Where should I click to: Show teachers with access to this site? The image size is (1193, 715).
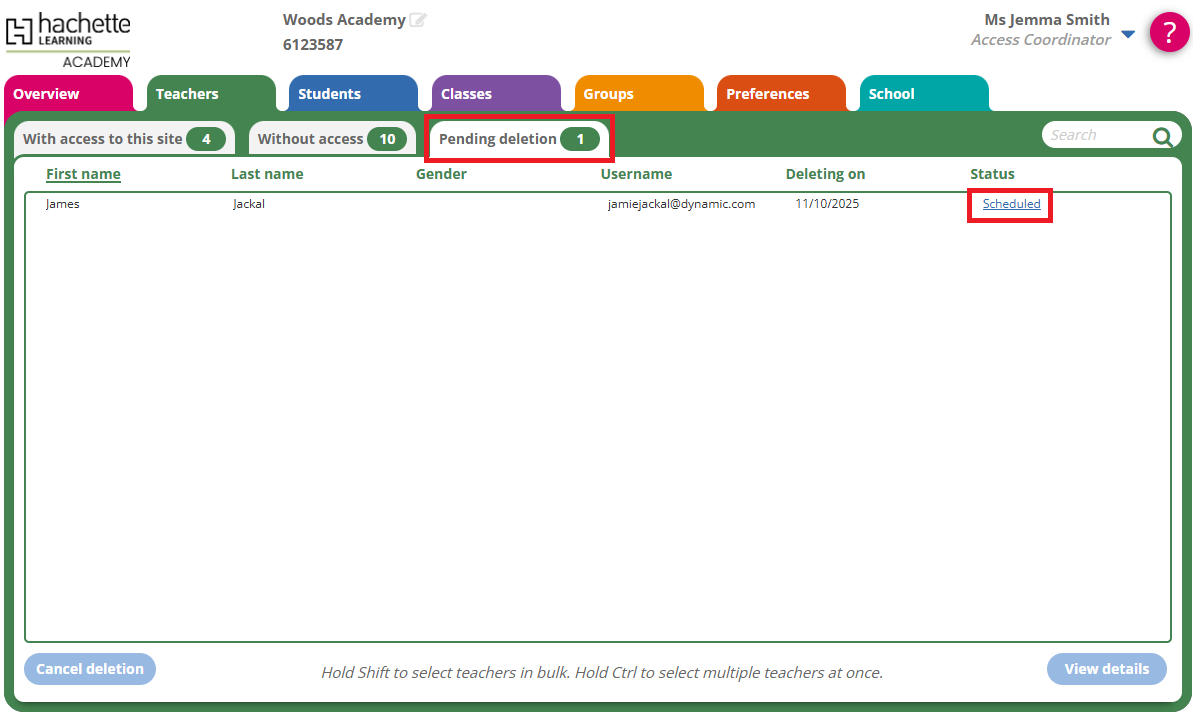[x=122, y=139]
